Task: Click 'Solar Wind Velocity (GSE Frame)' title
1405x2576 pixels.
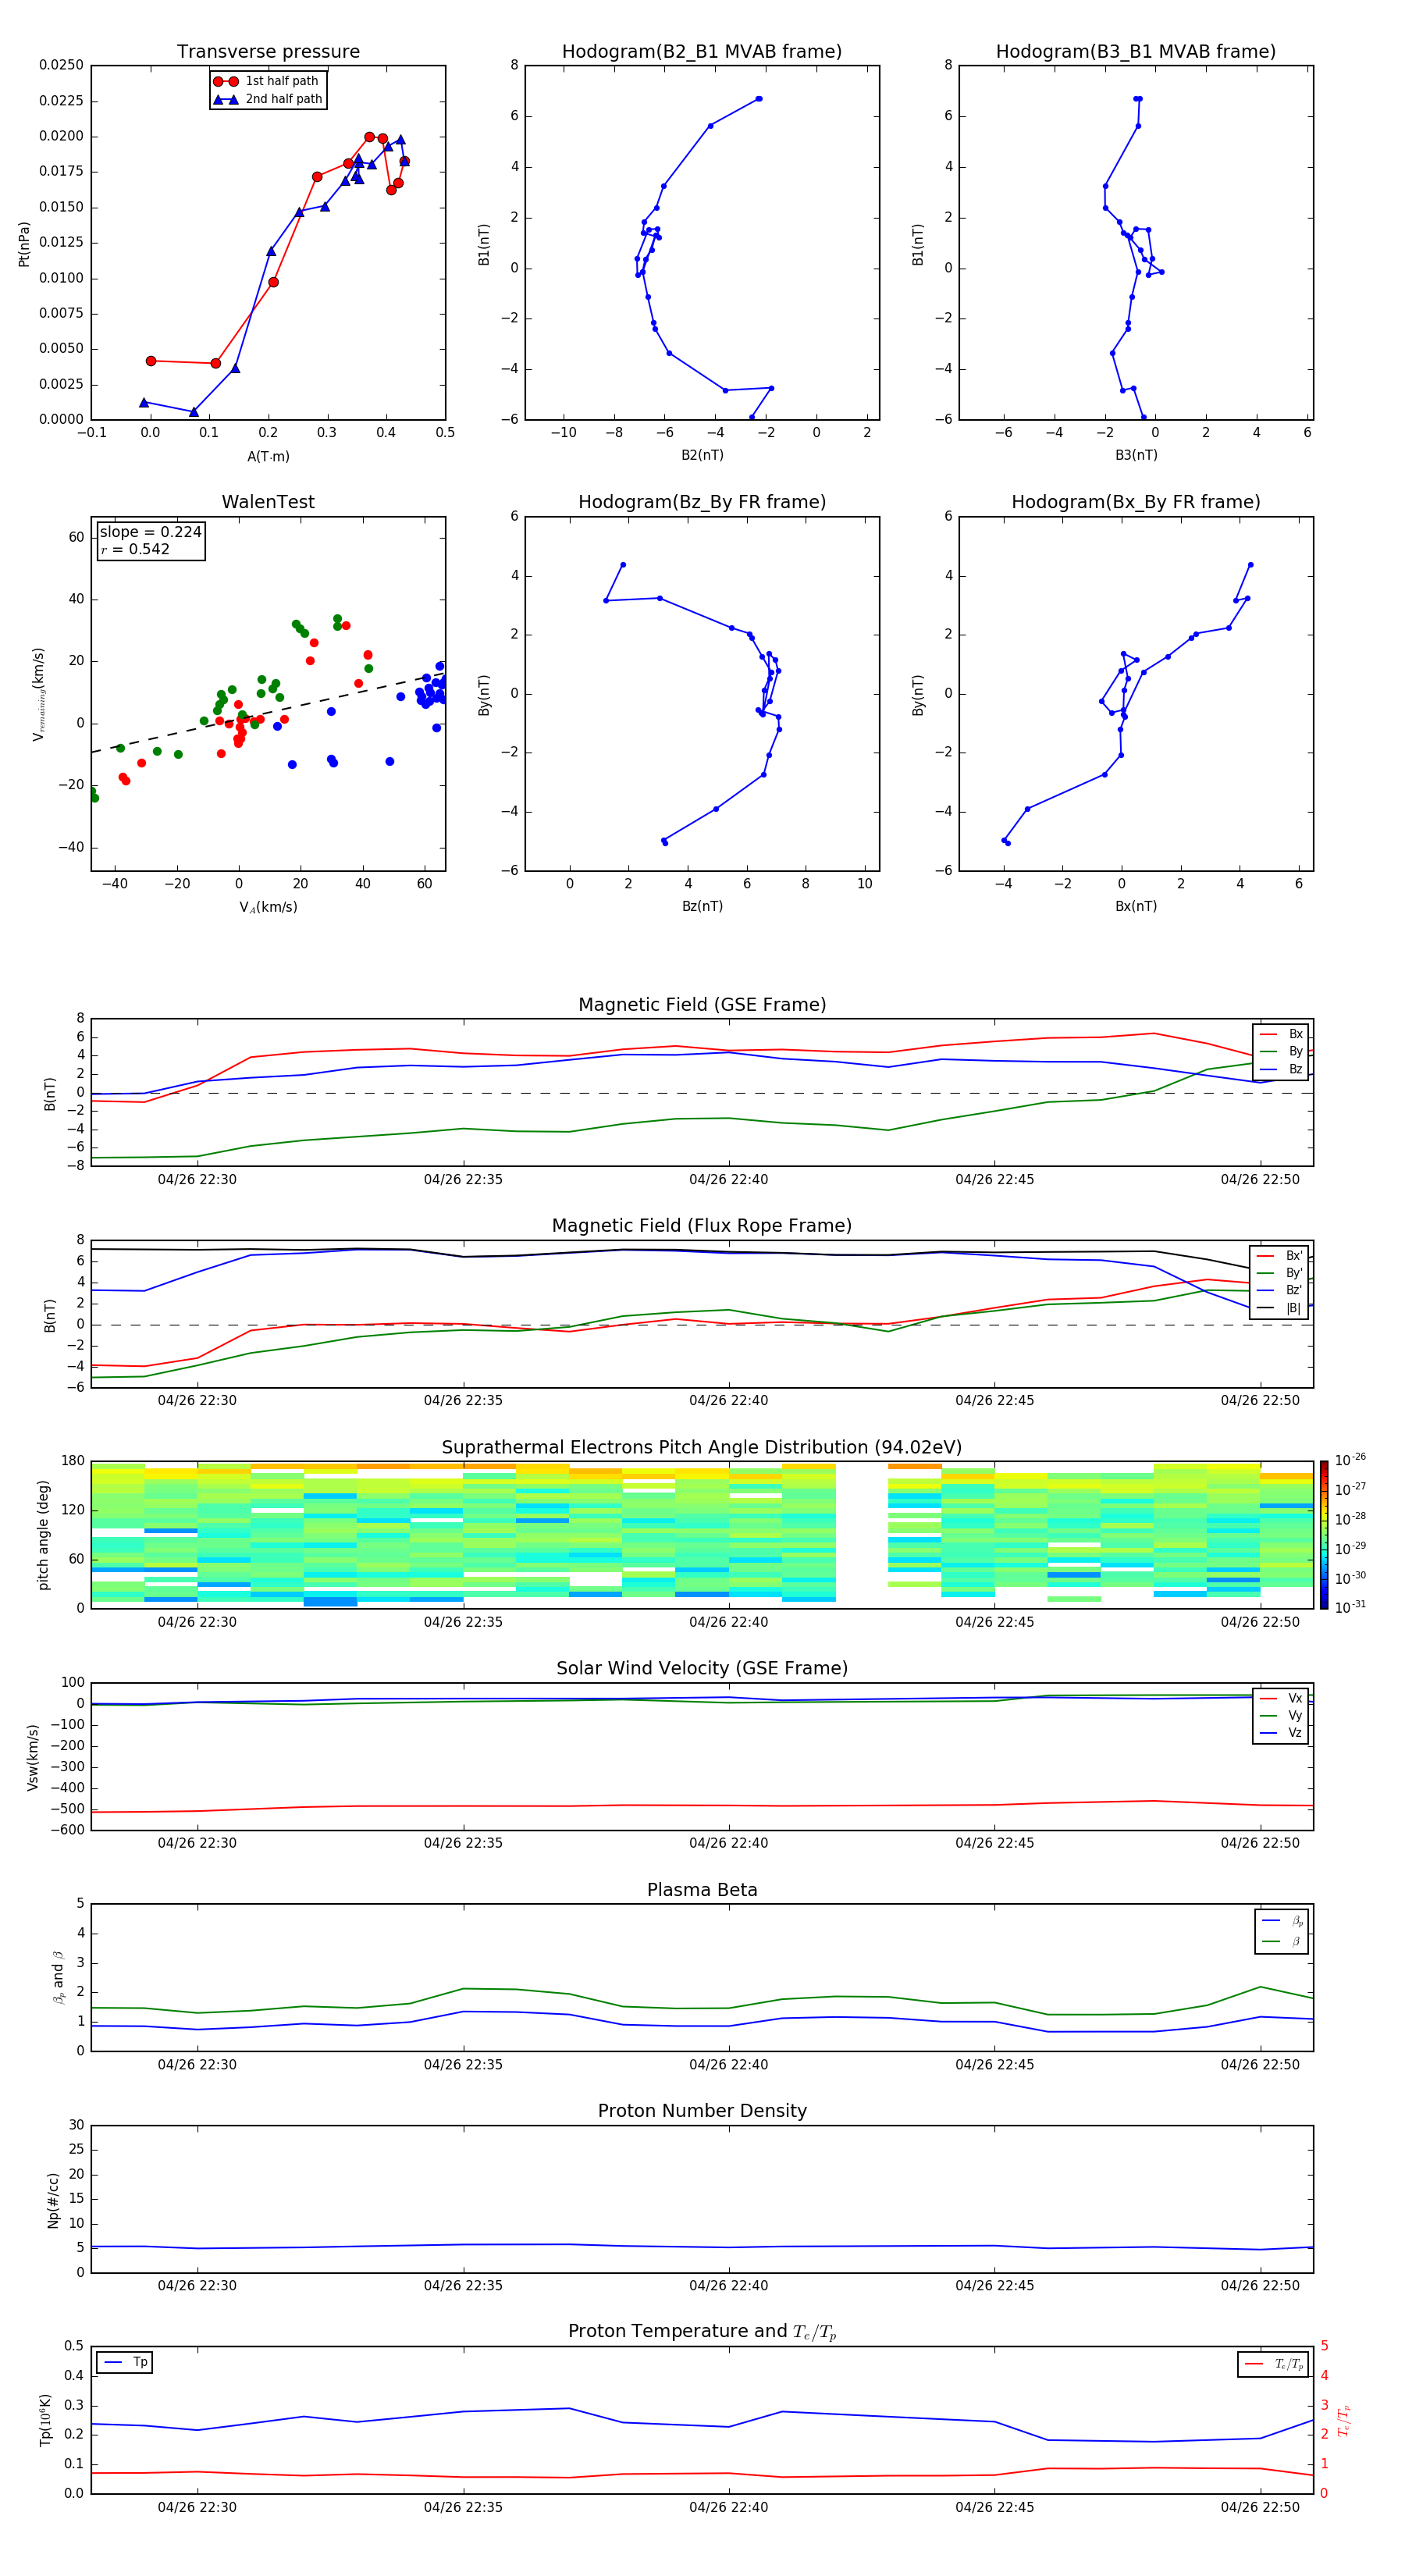Action: [x=702, y=1669]
